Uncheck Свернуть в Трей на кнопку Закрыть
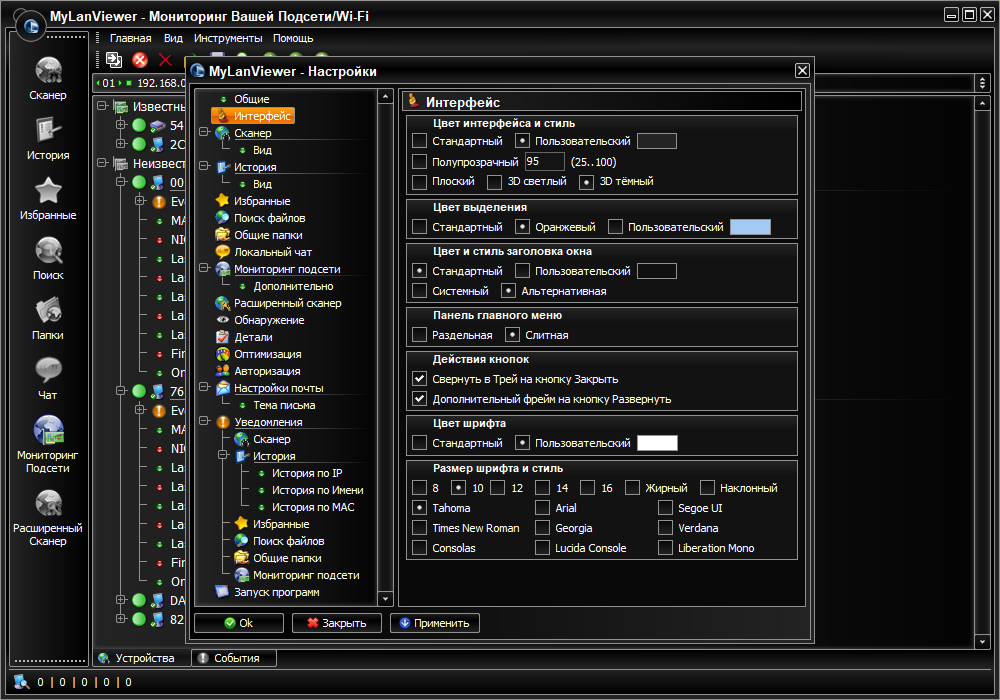Screen dimensions: 1000x700 tap(420, 379)
